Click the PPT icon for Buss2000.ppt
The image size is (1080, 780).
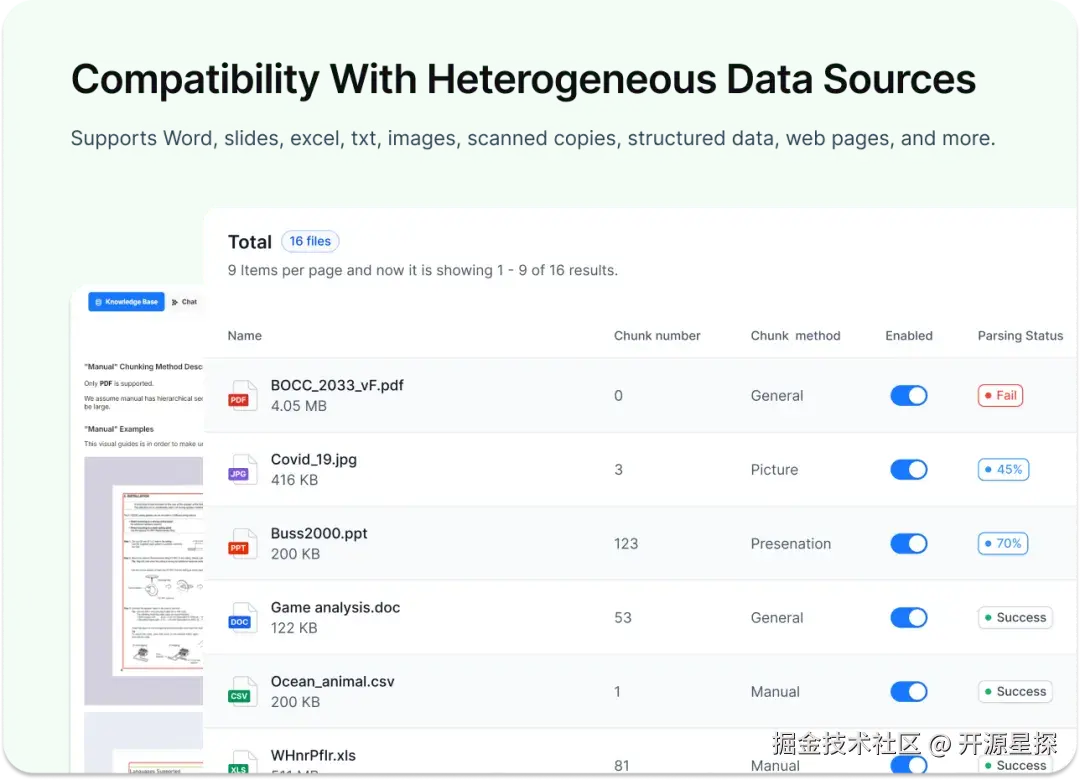coord(239,543)
